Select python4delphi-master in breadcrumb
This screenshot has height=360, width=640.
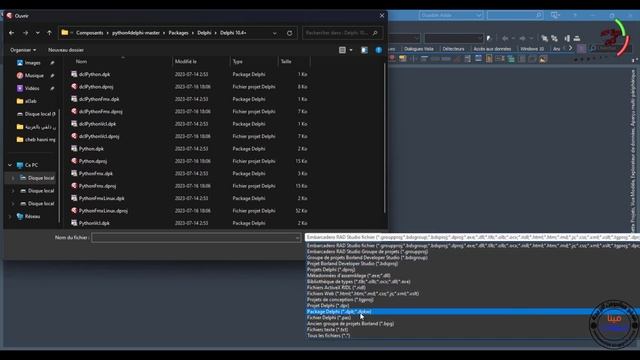coord(136,33)
